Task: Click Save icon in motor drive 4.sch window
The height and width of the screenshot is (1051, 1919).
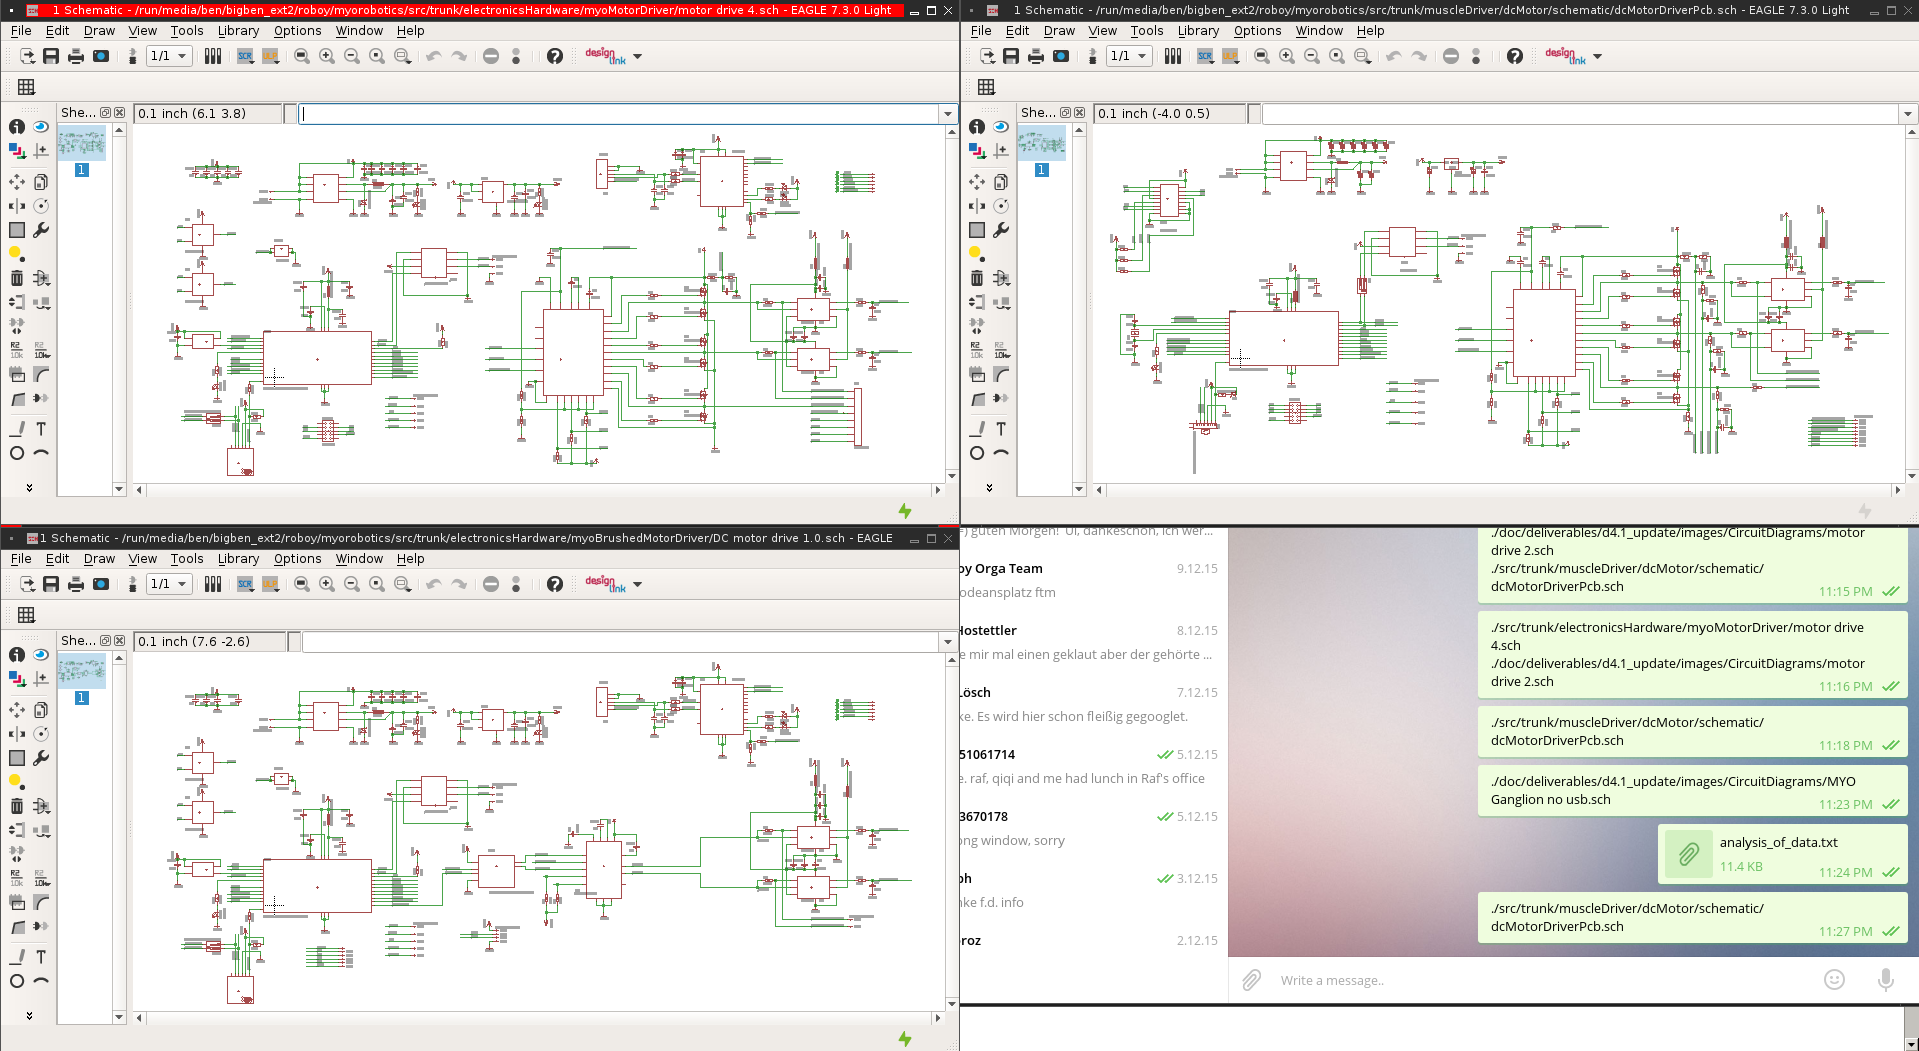Action: click(51, 56)
